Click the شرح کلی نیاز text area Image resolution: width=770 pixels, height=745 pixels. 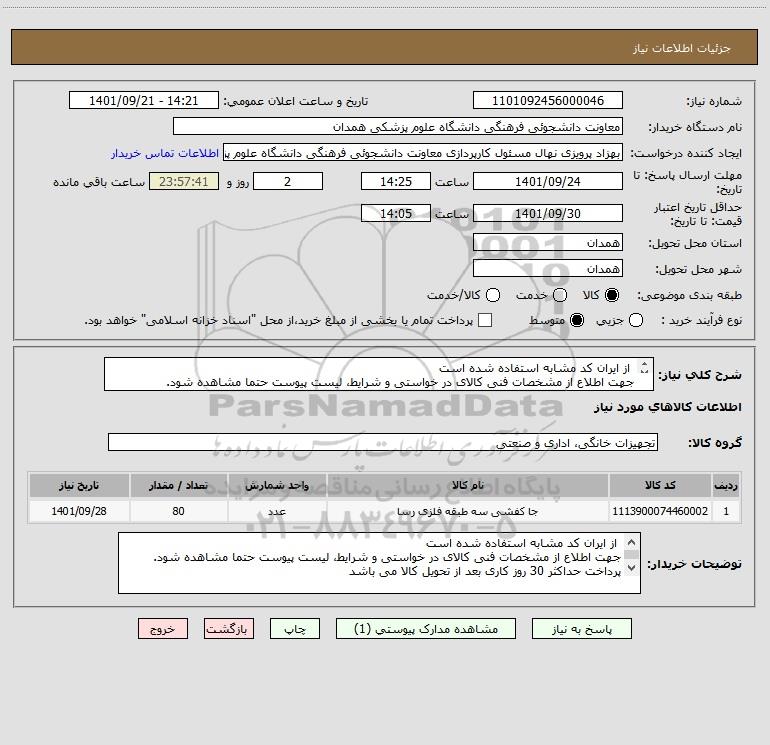point(379,374)
